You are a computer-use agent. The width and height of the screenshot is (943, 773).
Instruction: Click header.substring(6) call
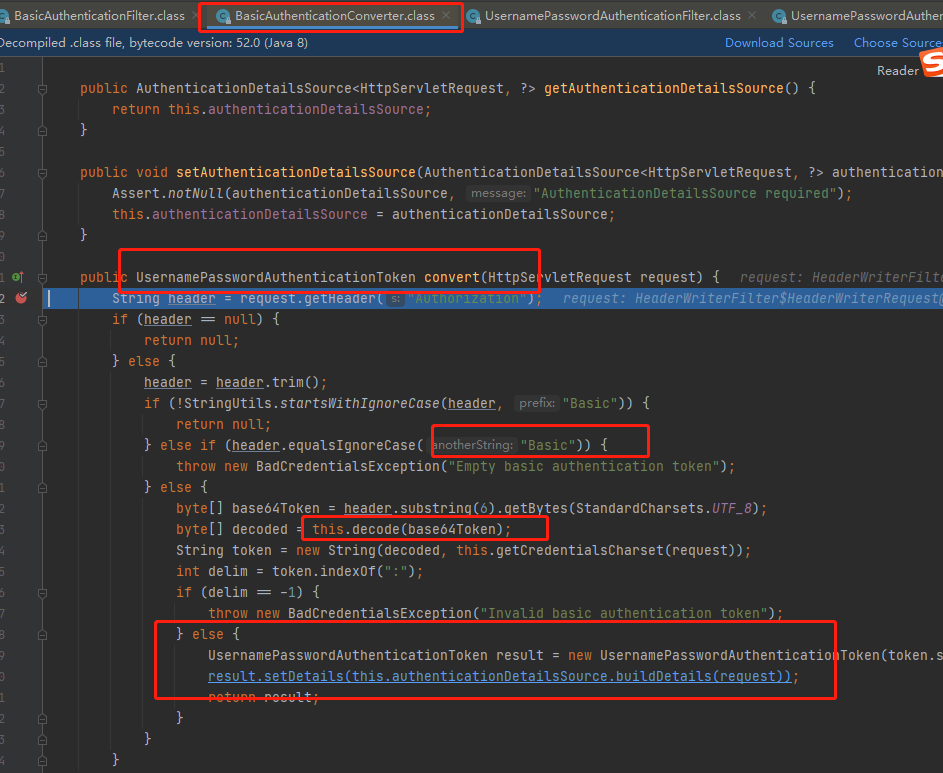click(x=419, y=508)
